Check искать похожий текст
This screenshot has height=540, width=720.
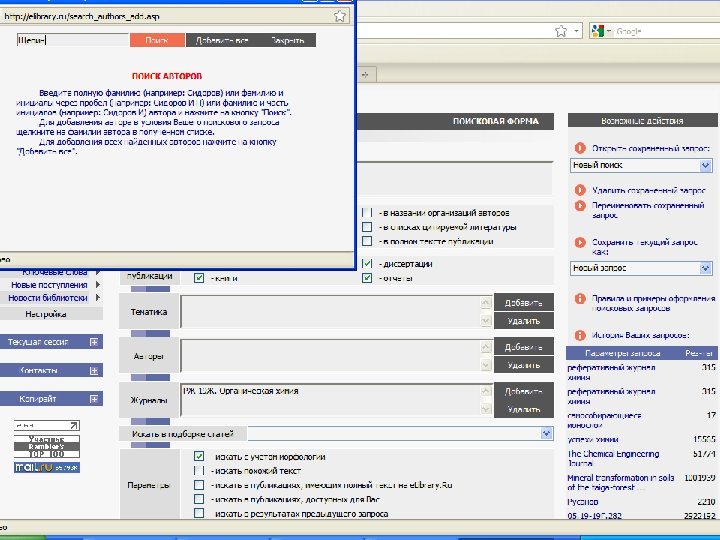click(199, 471)
